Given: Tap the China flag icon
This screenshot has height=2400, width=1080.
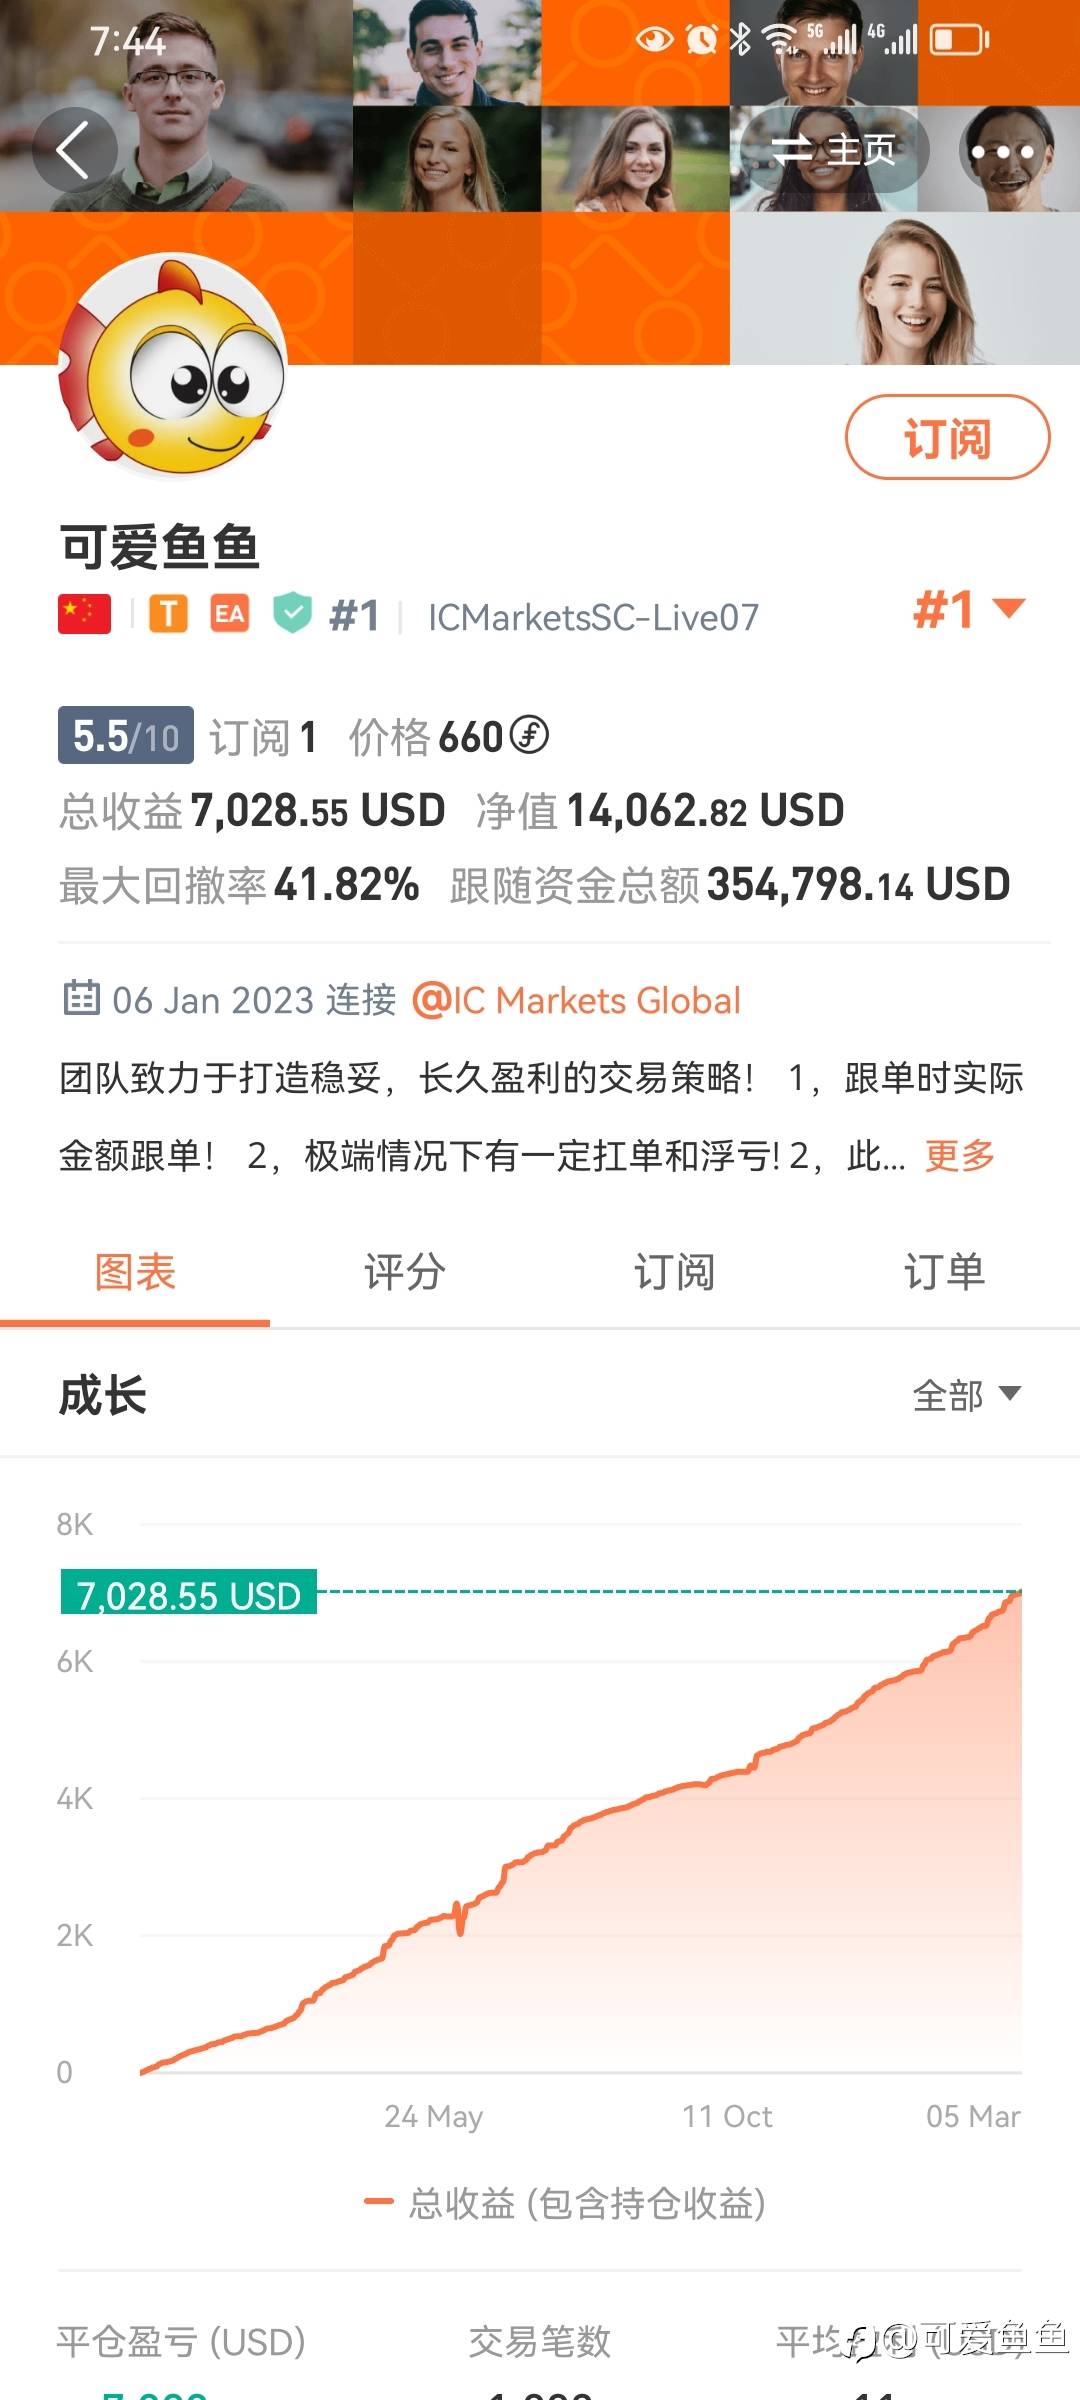Looking at the screenshot, I should coord(84,614).
